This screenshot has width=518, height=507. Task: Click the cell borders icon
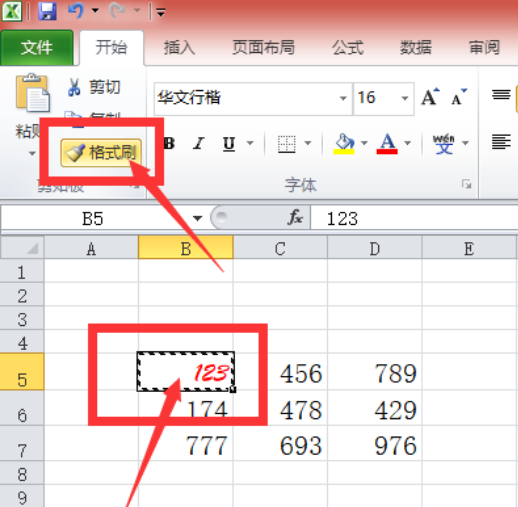[x=287, y=144]
